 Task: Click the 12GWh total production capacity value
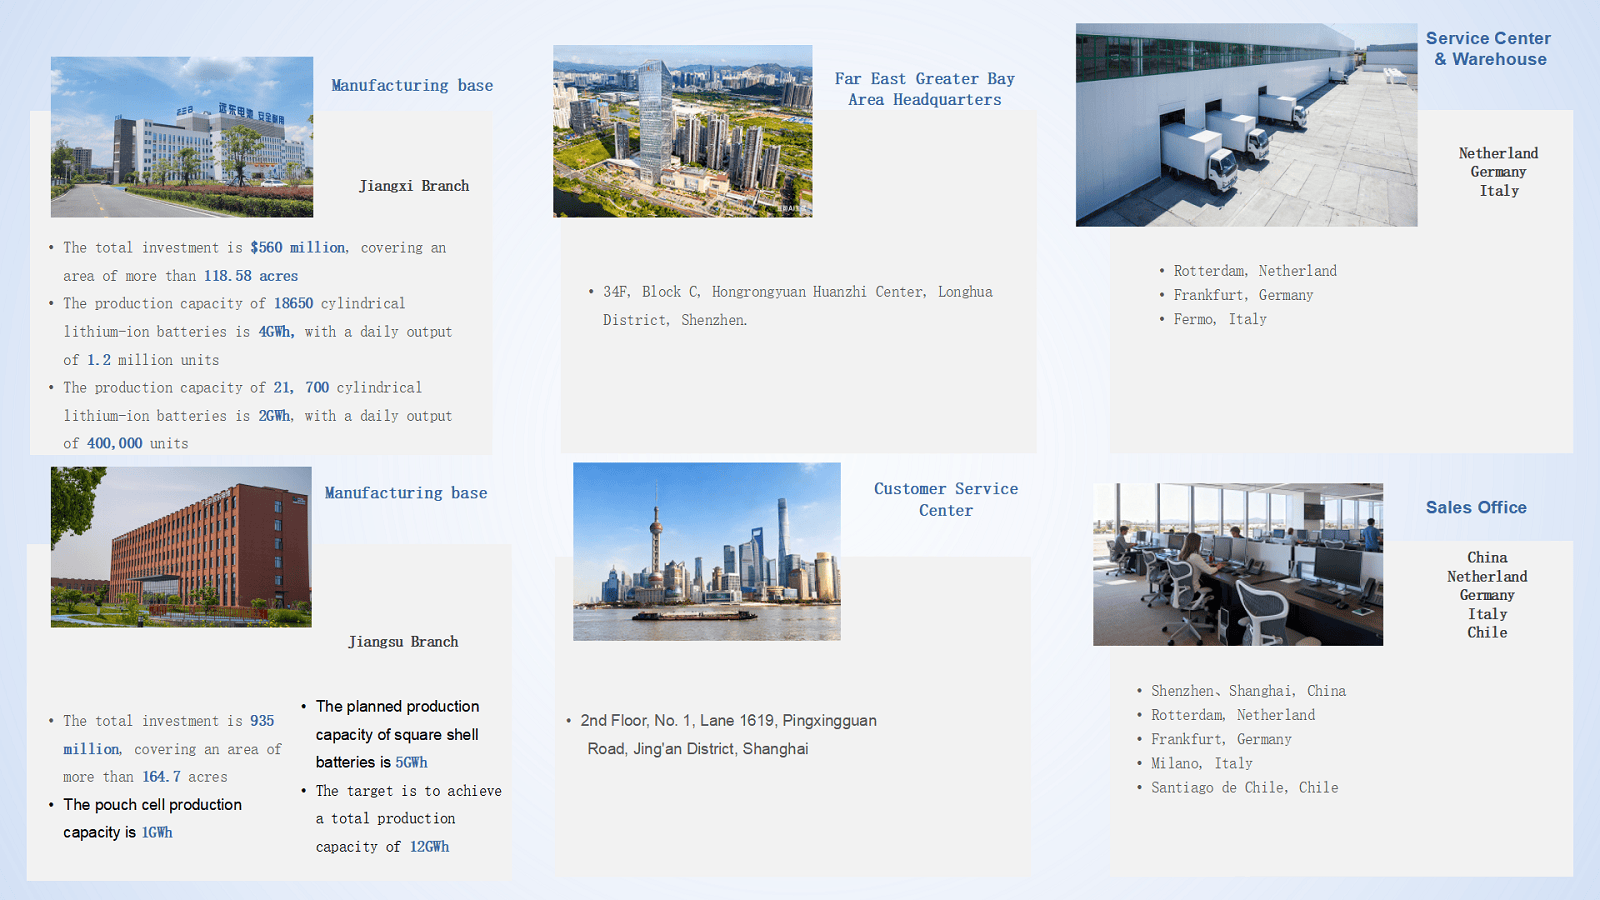pyautogui.click(x=429, y=847)
